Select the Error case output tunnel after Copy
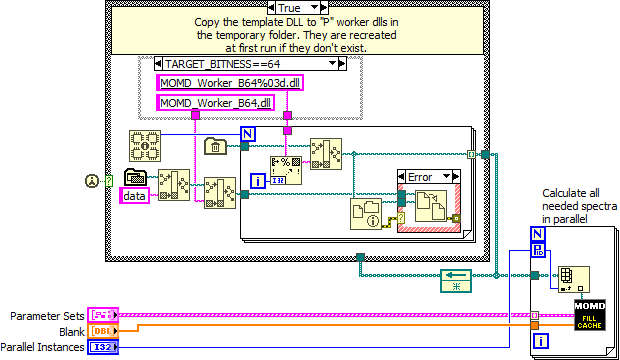This screenshot has width=620, height=360. click(456, 218)
